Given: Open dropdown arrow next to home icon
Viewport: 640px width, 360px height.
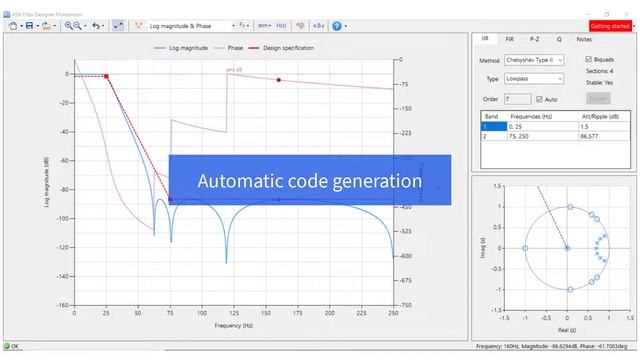Looking at the screenshot, I should pos(21,26).
